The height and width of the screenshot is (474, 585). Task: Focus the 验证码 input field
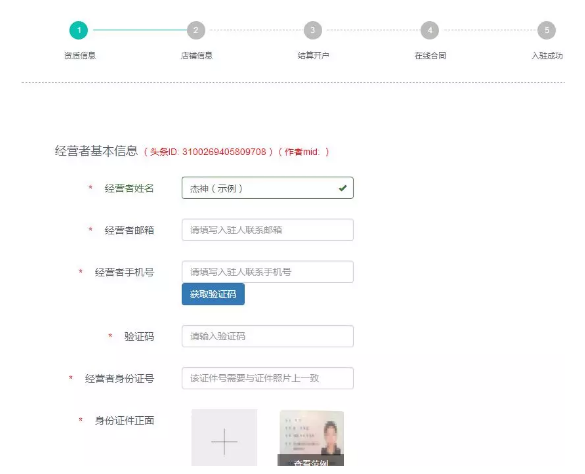(268, 336)
